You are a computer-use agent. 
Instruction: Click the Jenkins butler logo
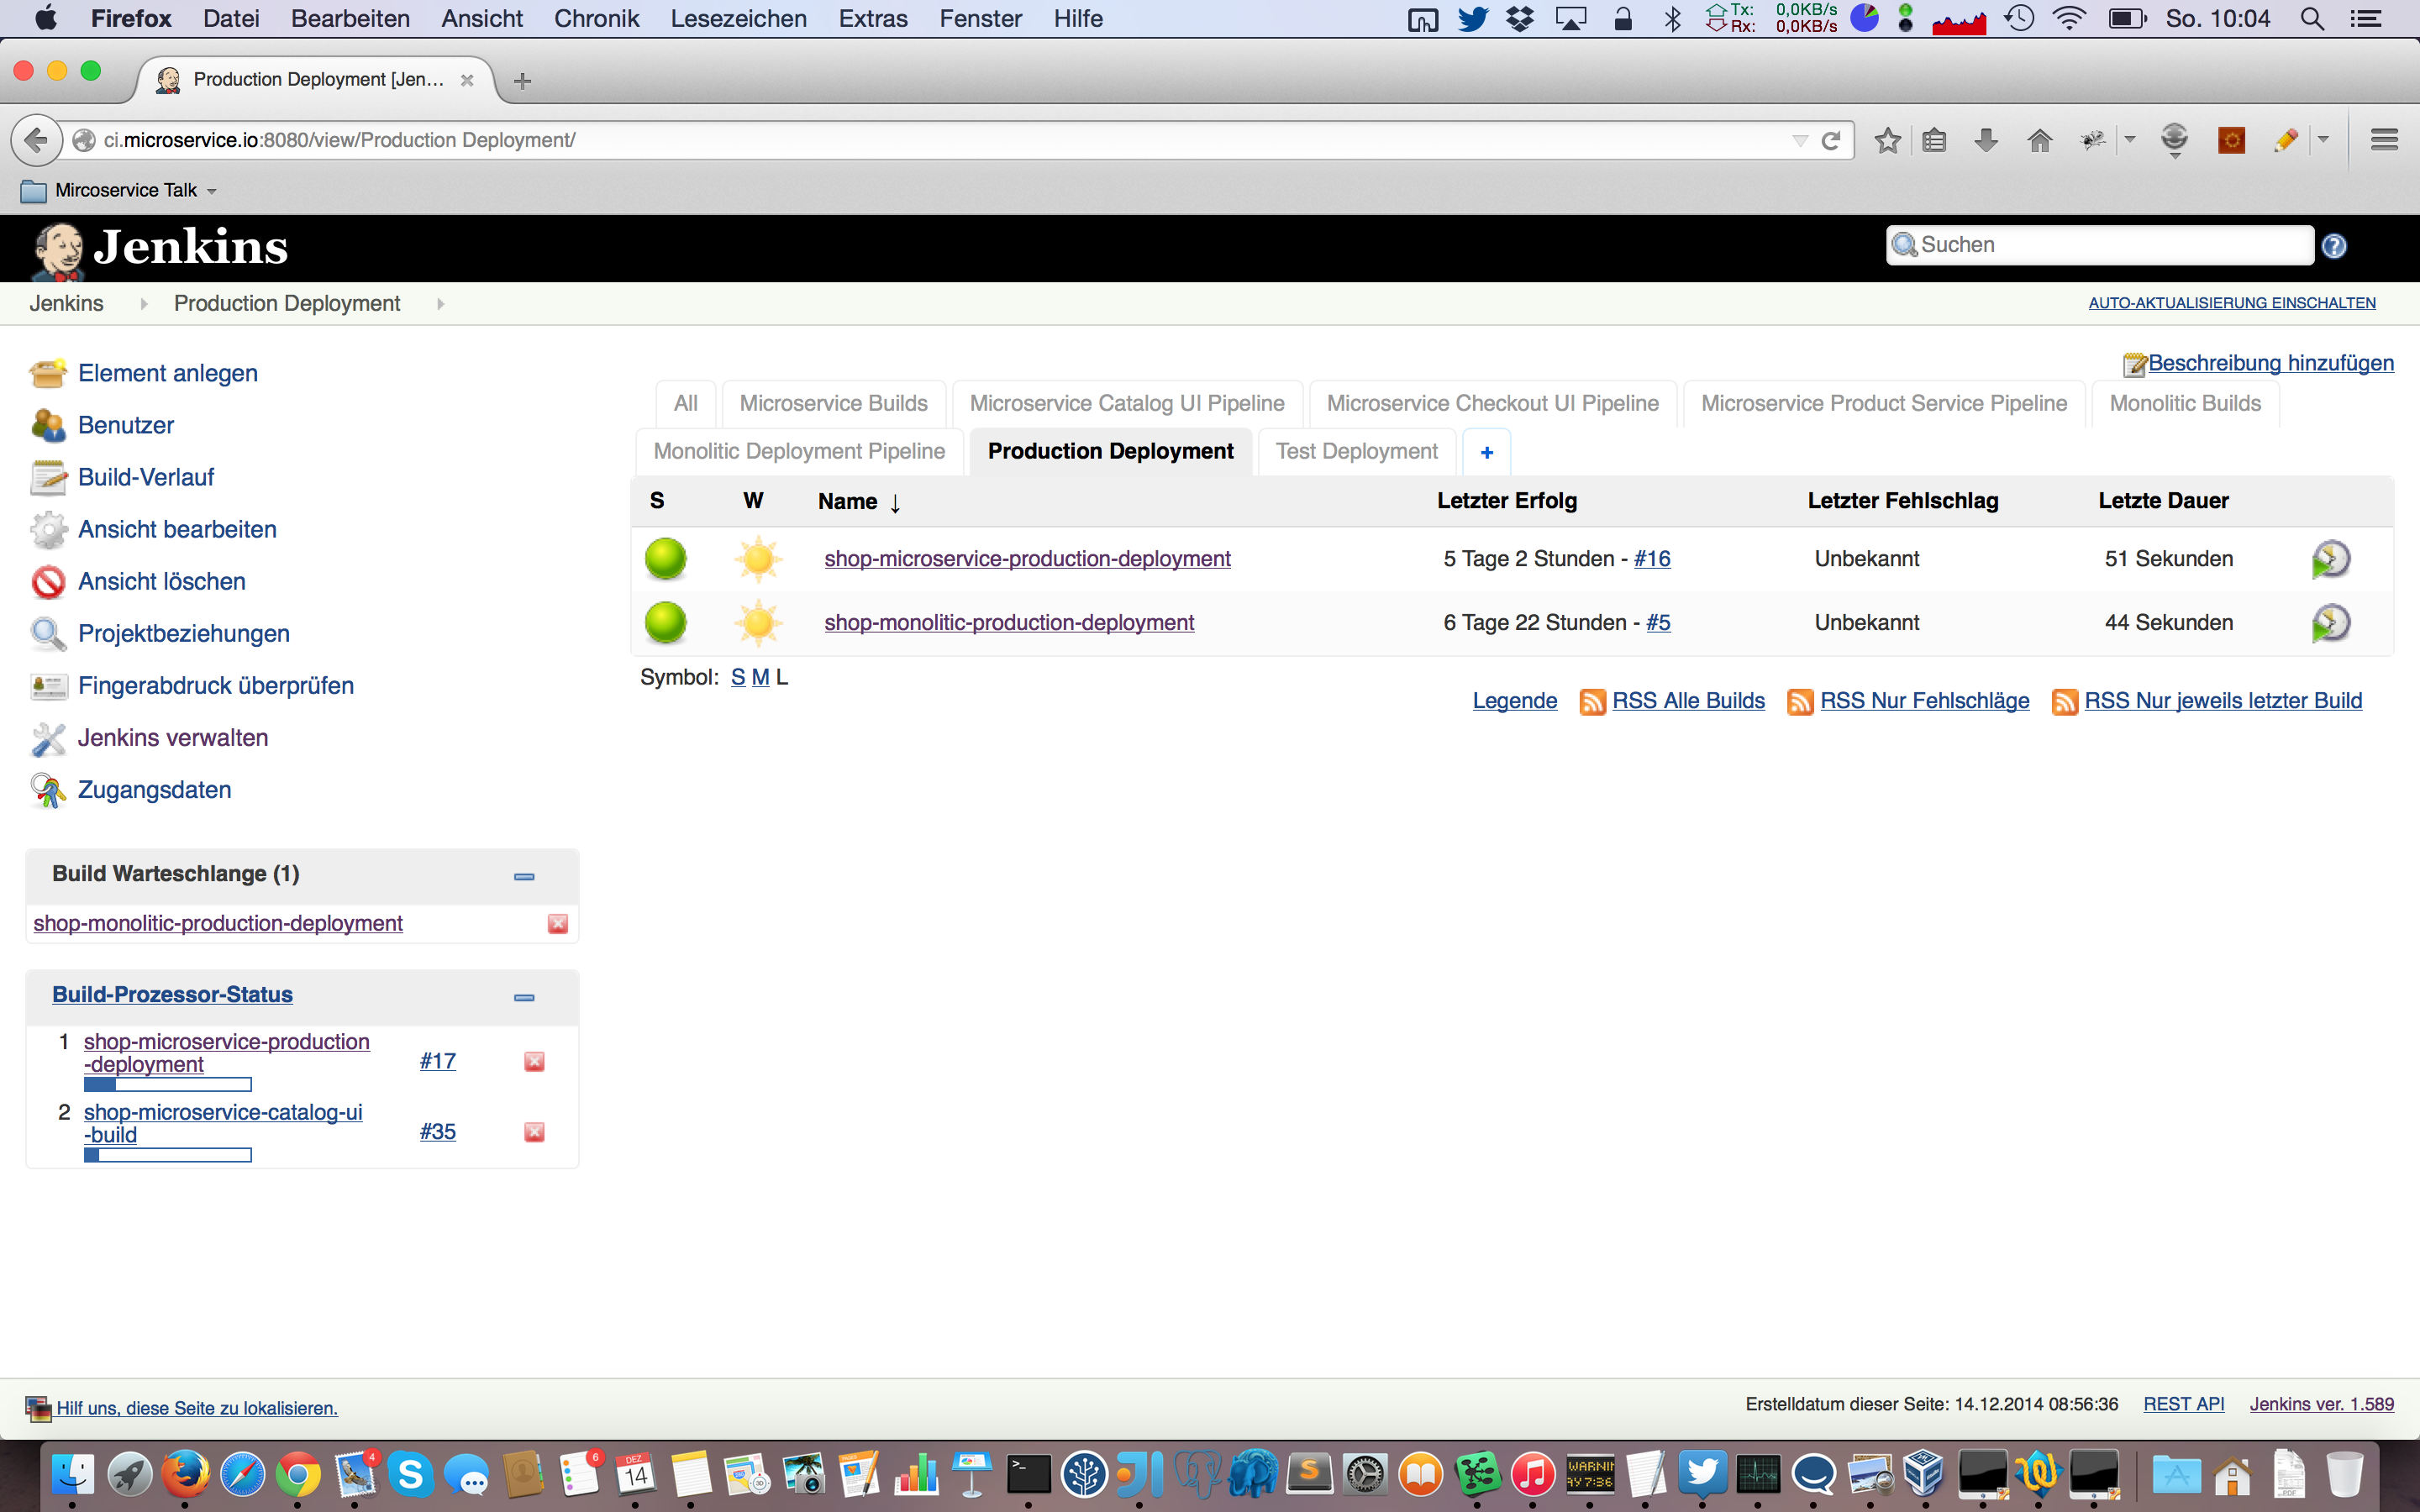[x=58, y=250]
